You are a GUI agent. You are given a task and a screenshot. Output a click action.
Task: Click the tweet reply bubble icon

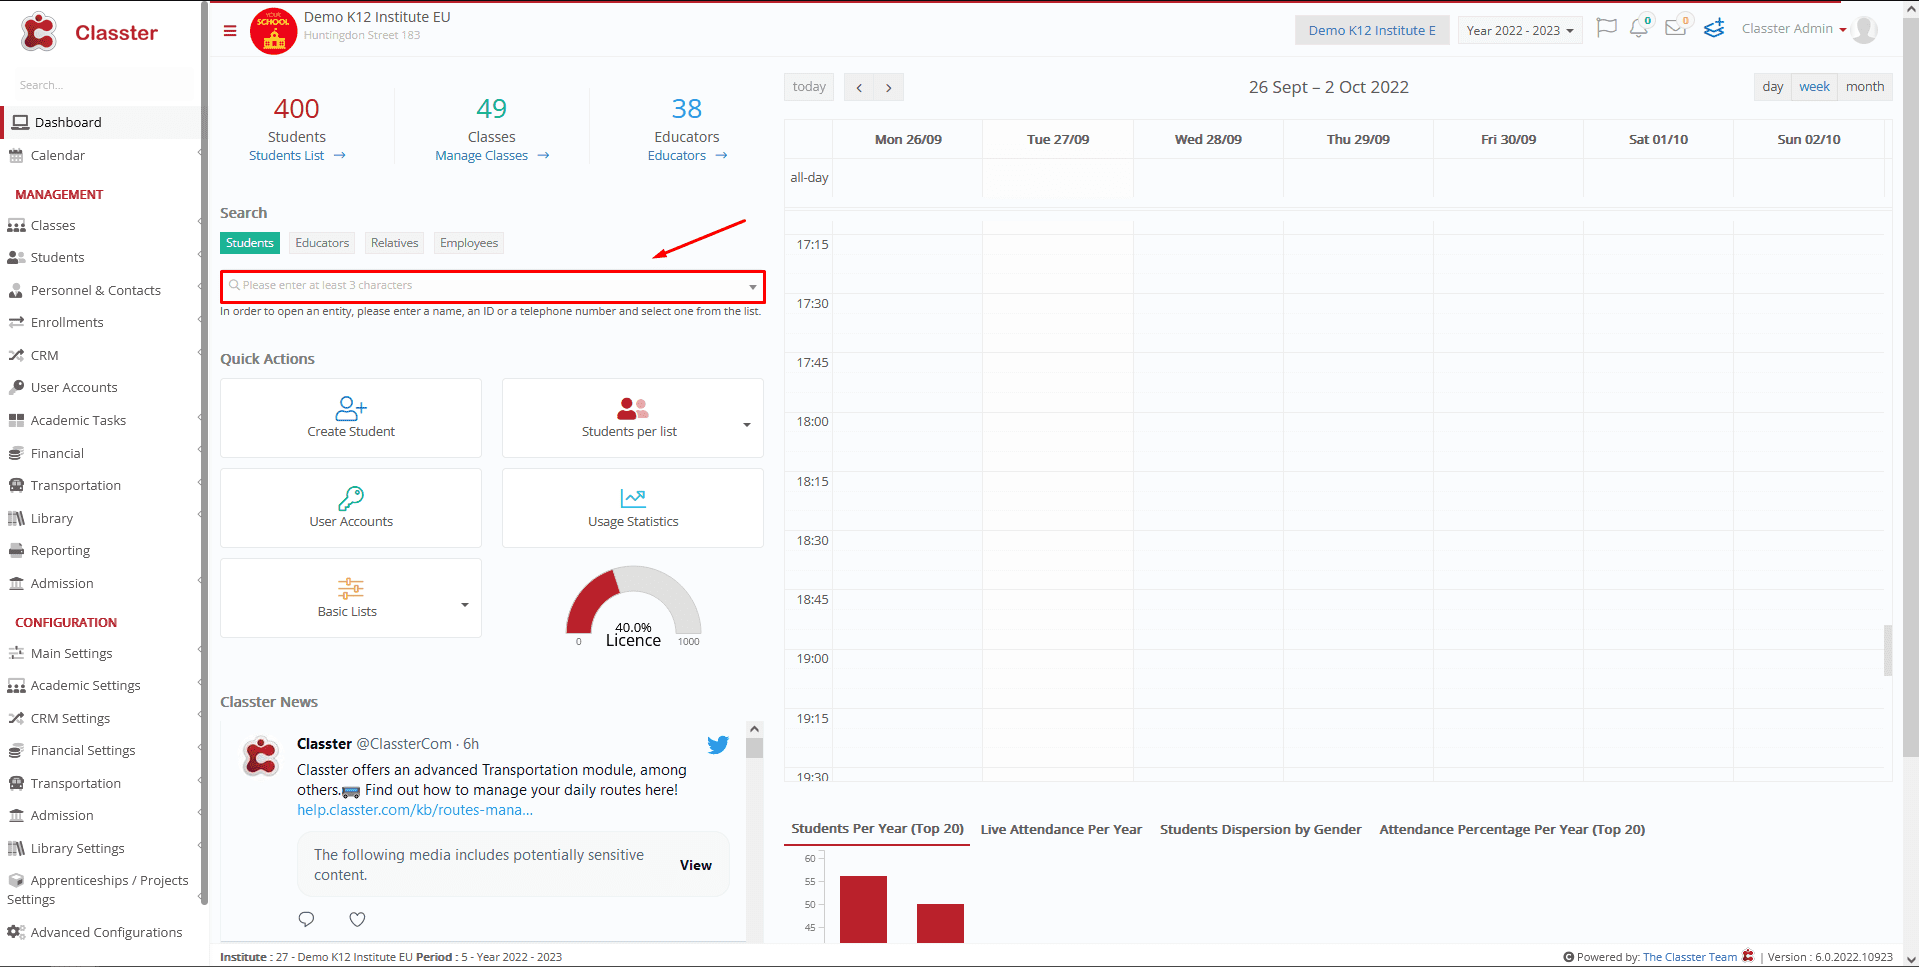pyautogui.click(x=306, y=919)
